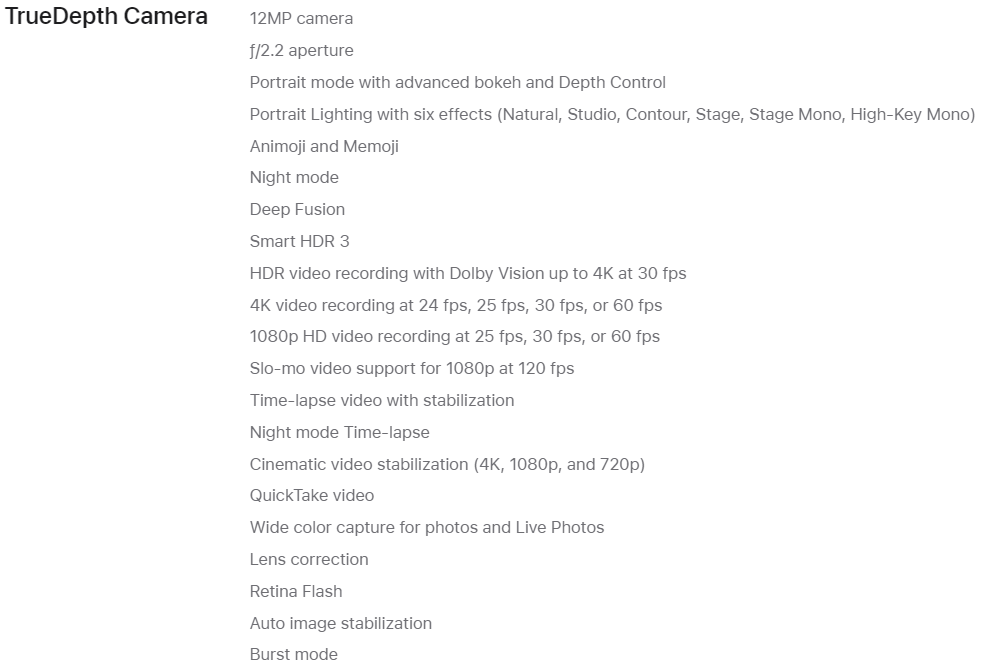Click the Retina Flash entry

click(296, 592)
